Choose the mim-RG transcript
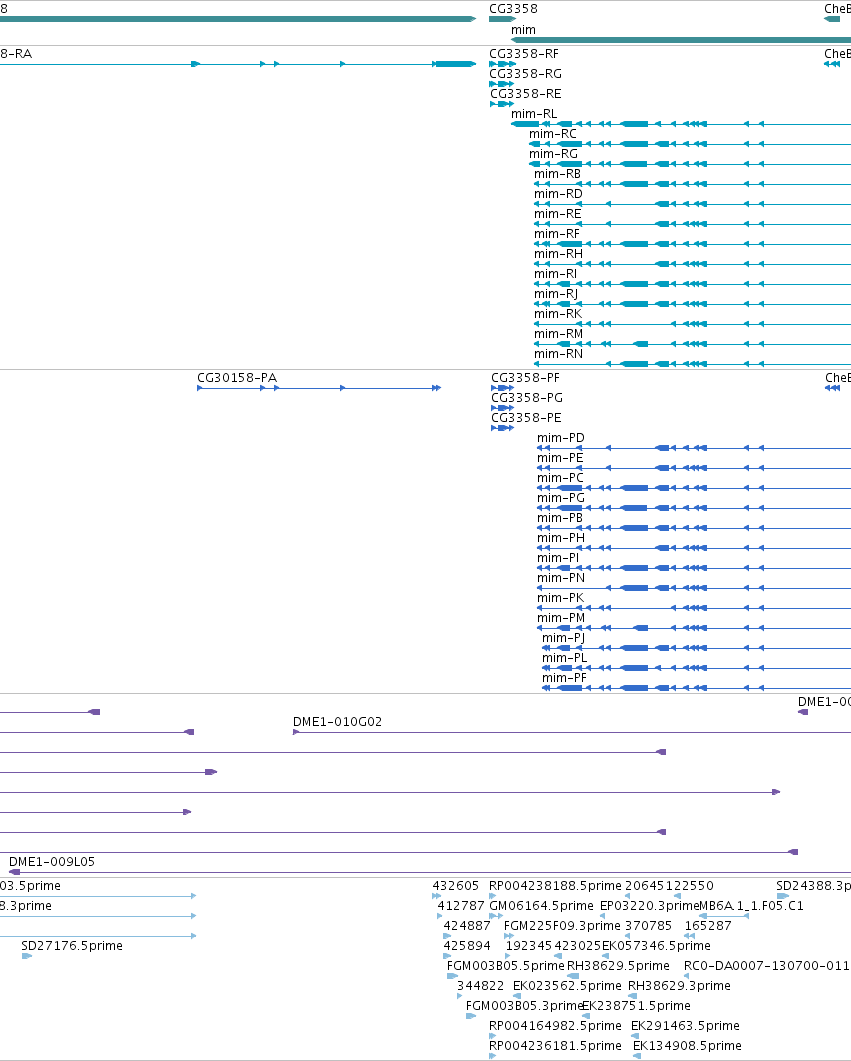This screenshot has width=851, height=1061. [553, 154]
